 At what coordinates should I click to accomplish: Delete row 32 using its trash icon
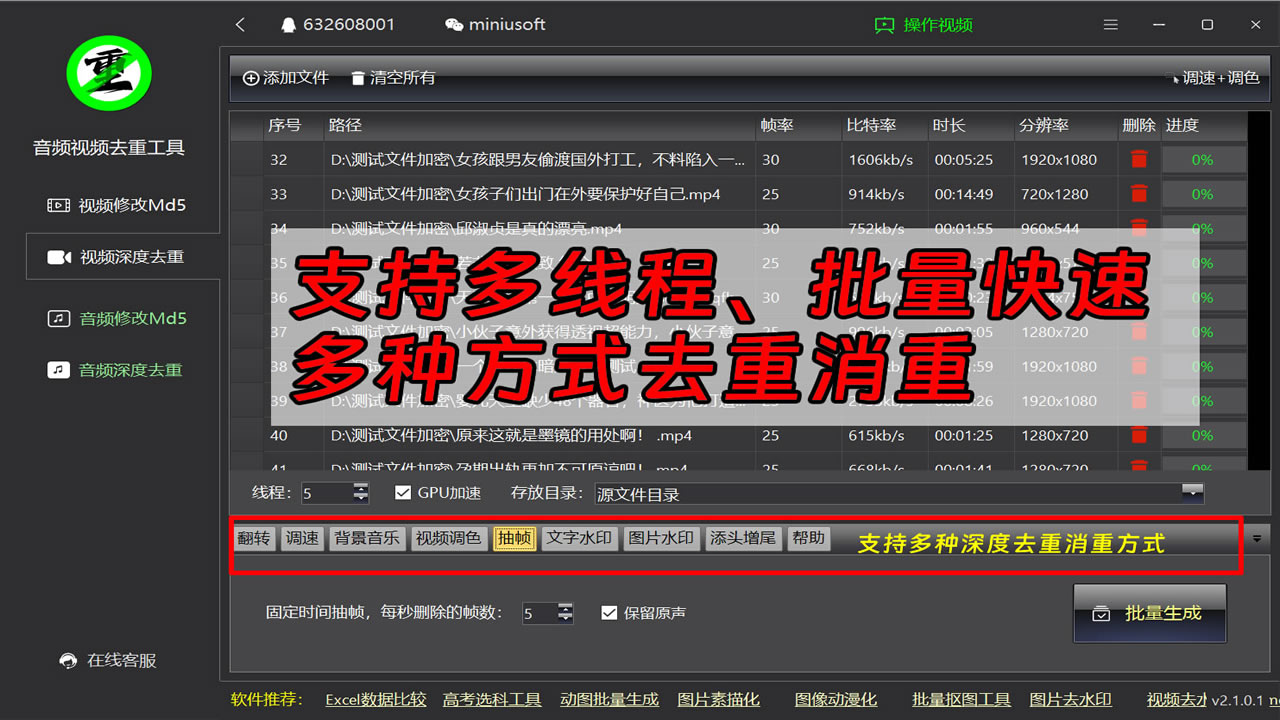pyautogui.click(x=1138, y=159)
